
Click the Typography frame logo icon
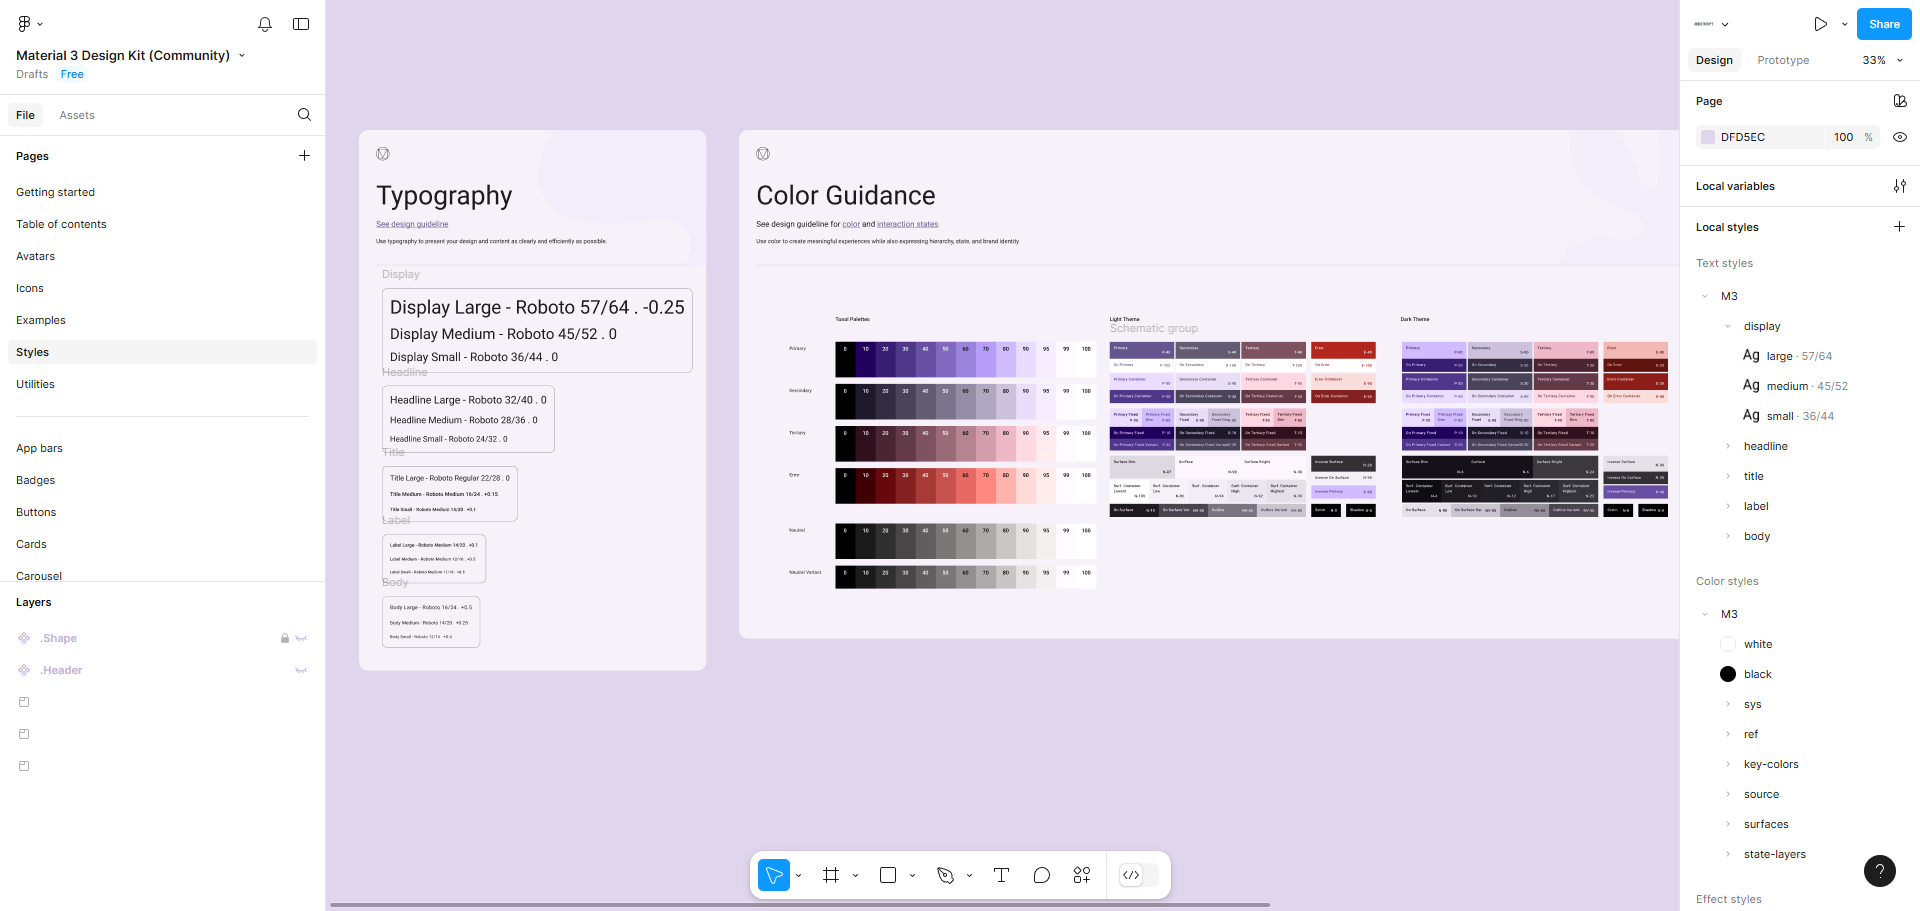click(383, 154)
